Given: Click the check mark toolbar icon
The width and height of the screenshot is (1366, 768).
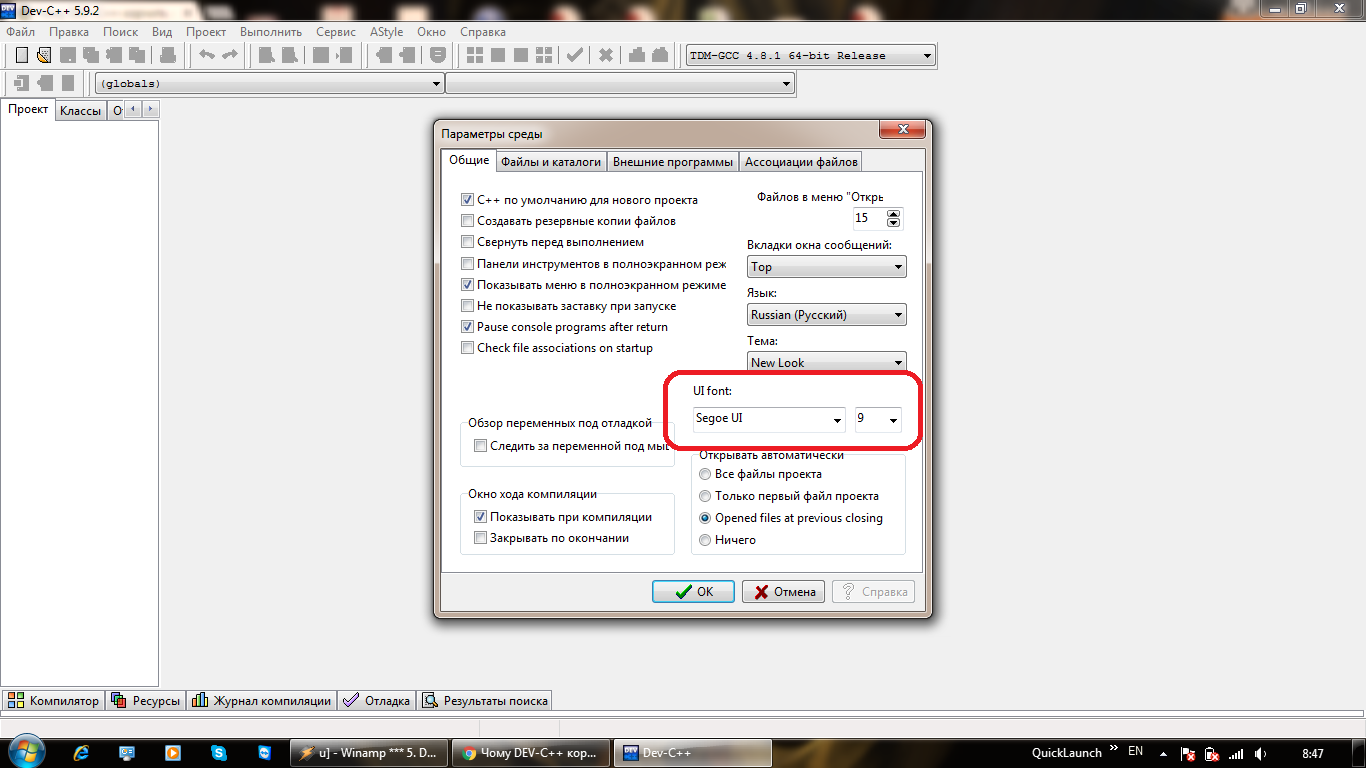Looking at the screenshot, I should point(575,55).
